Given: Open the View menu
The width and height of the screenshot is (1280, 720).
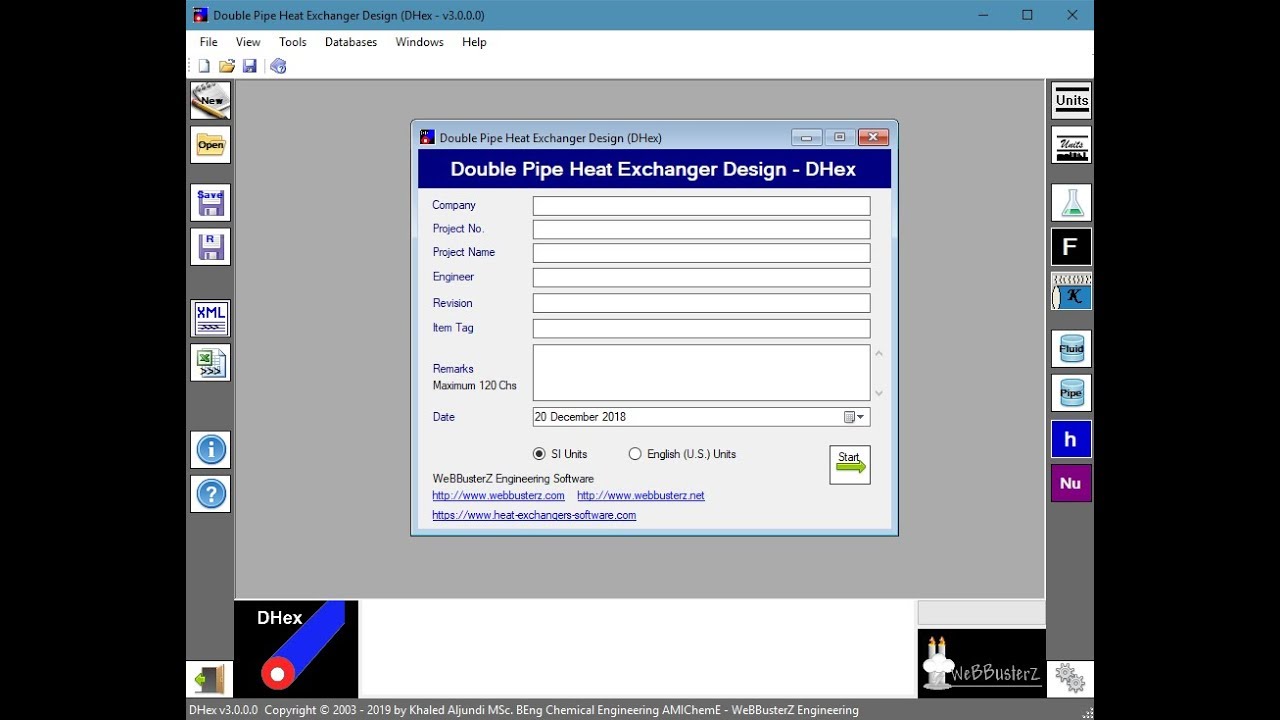Looking at the screenshot, I should coord(248,42).
